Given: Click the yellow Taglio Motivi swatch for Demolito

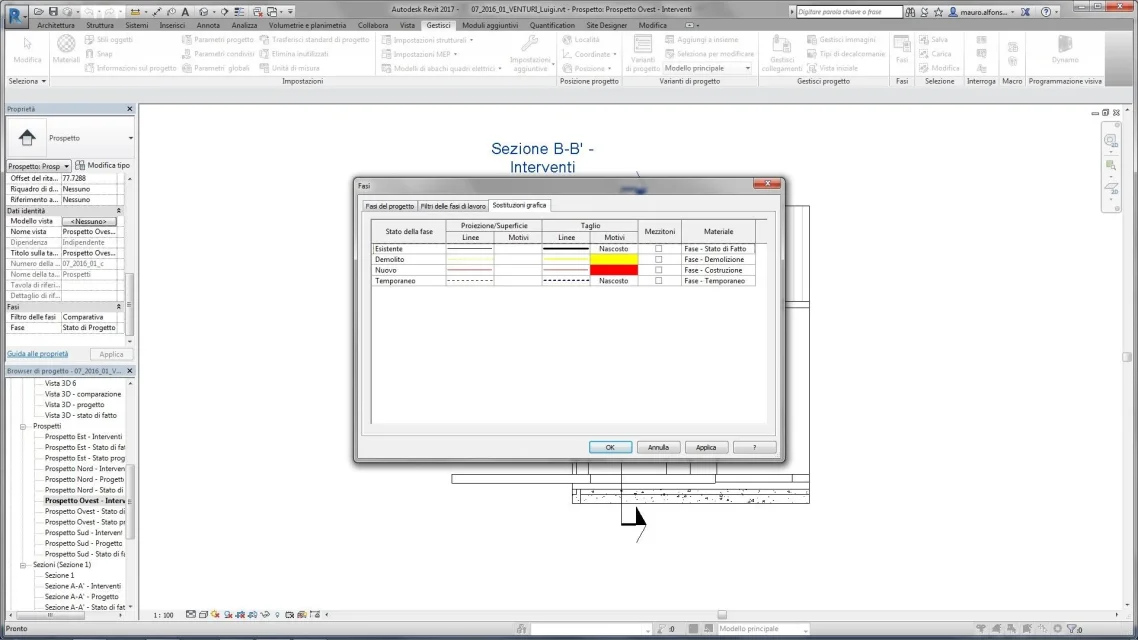Looking at the screenshot, I should click(614, 259).
